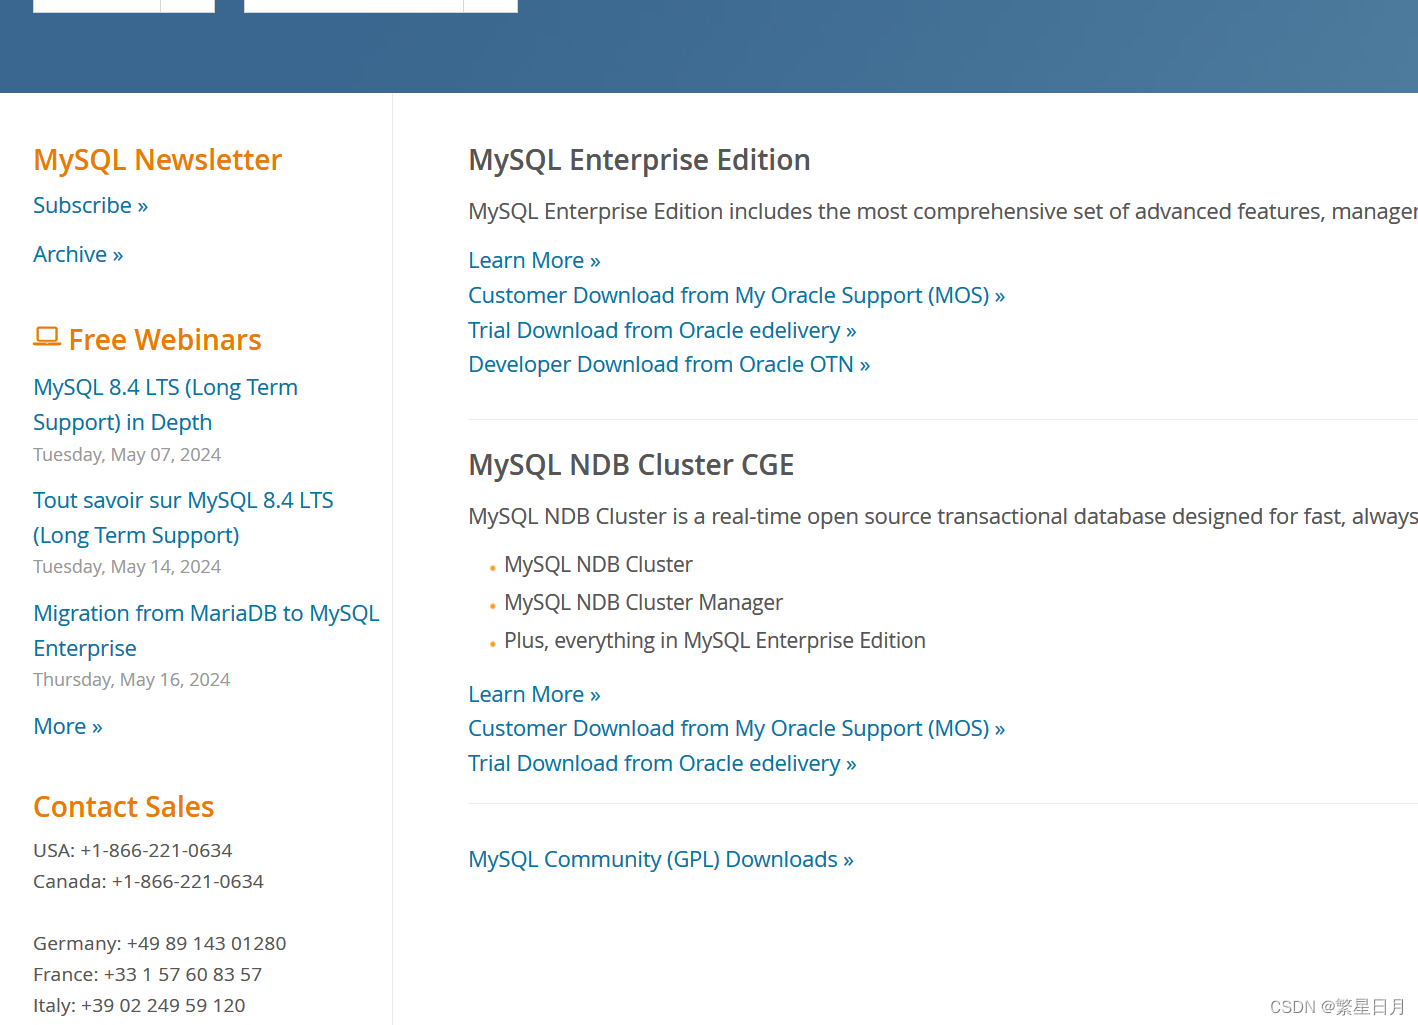Open Customer Download from MOS under Enterprise Edition
Screen dimensions: 1418x1025
(x=736, y=295)
